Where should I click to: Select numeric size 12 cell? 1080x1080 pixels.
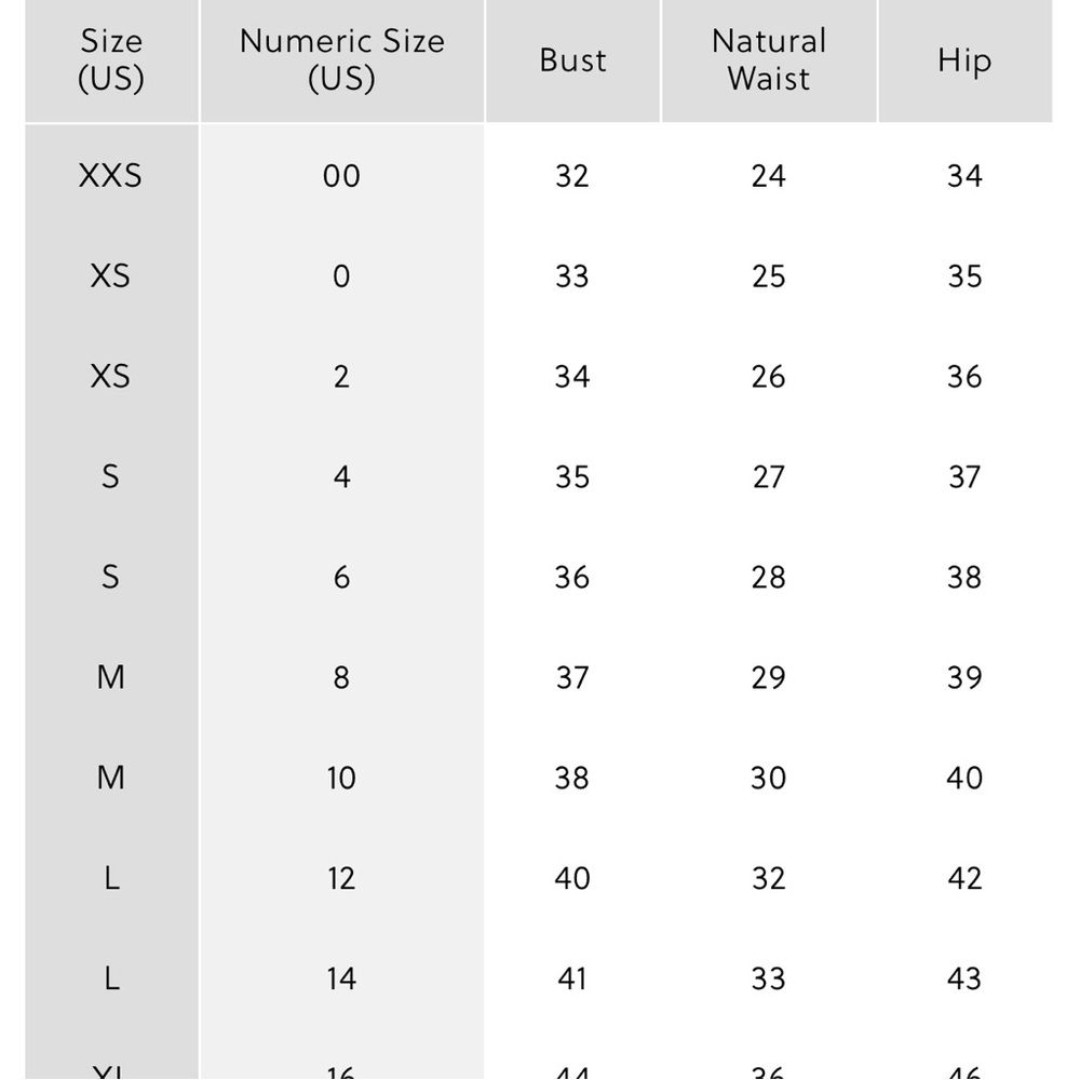342,879
